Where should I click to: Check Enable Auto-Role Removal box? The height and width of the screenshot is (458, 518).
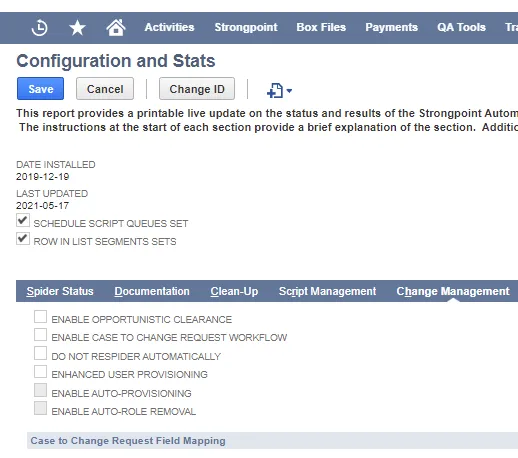(40, 408)
